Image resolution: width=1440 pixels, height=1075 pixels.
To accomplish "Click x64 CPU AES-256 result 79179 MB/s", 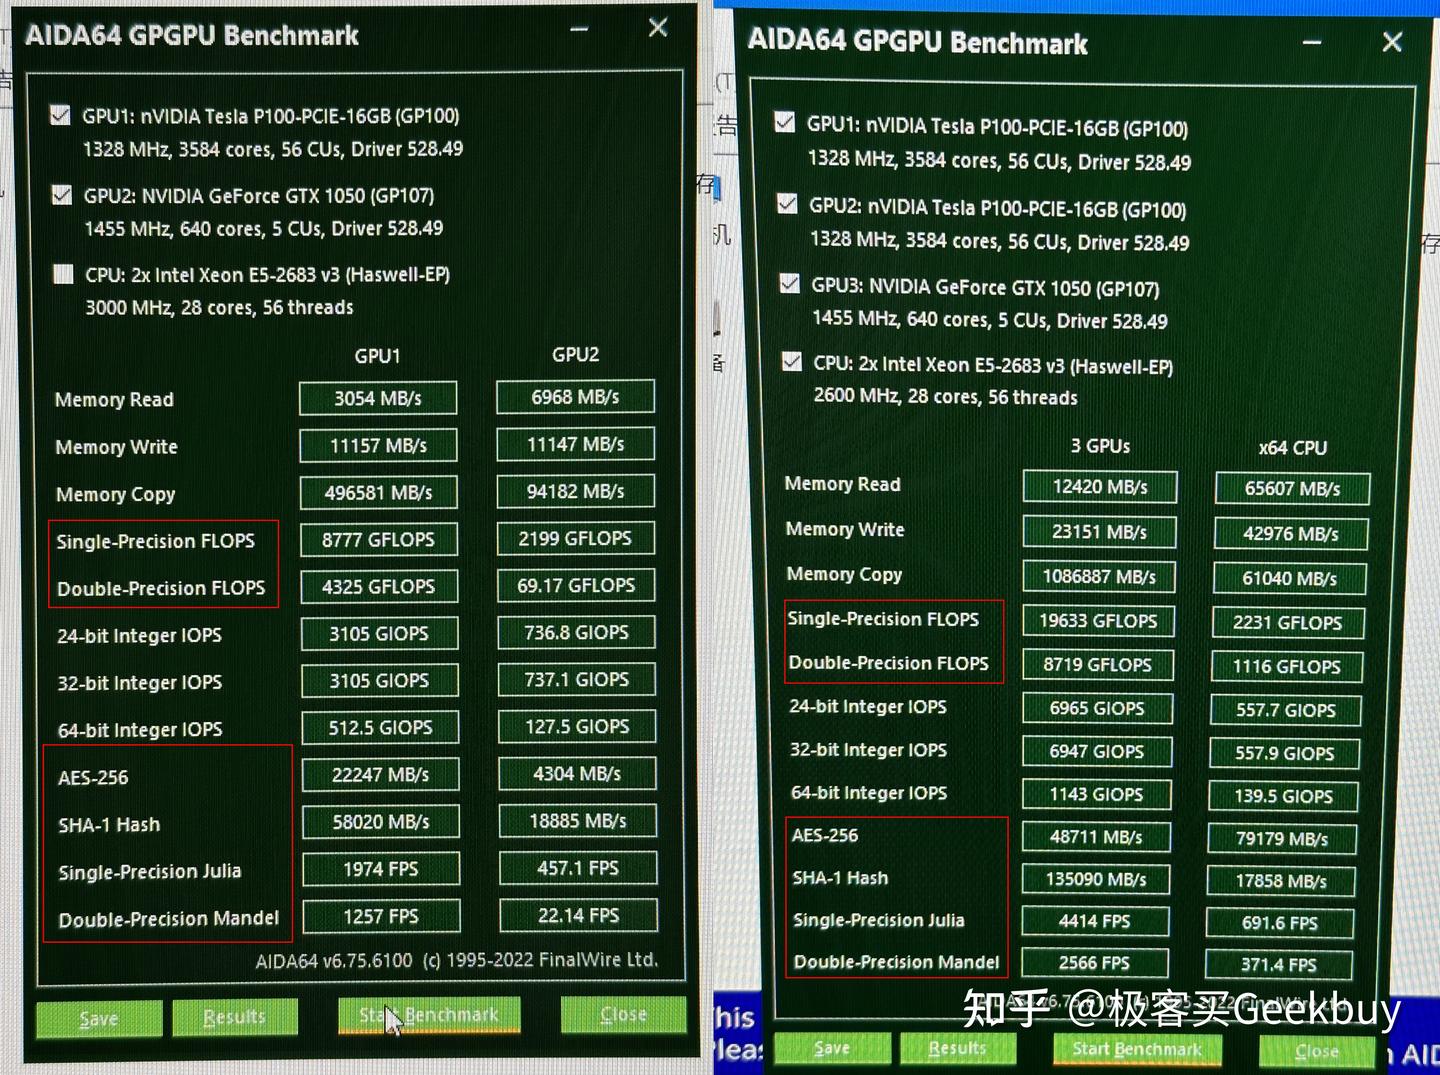I will tap(1282, 839).
